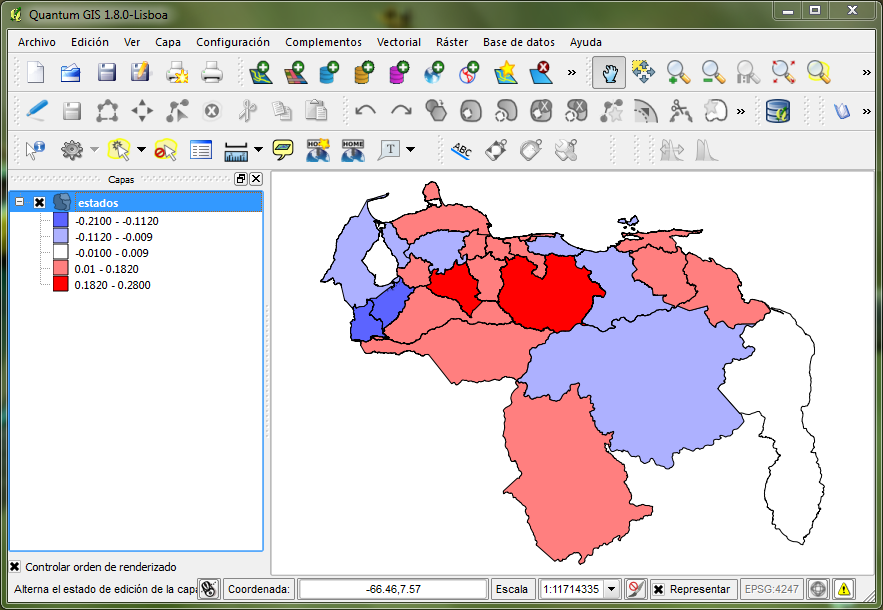This screenshot has width=883, height=610.
Task: Select the Pan map hand tool
Action: pos(609,73)
